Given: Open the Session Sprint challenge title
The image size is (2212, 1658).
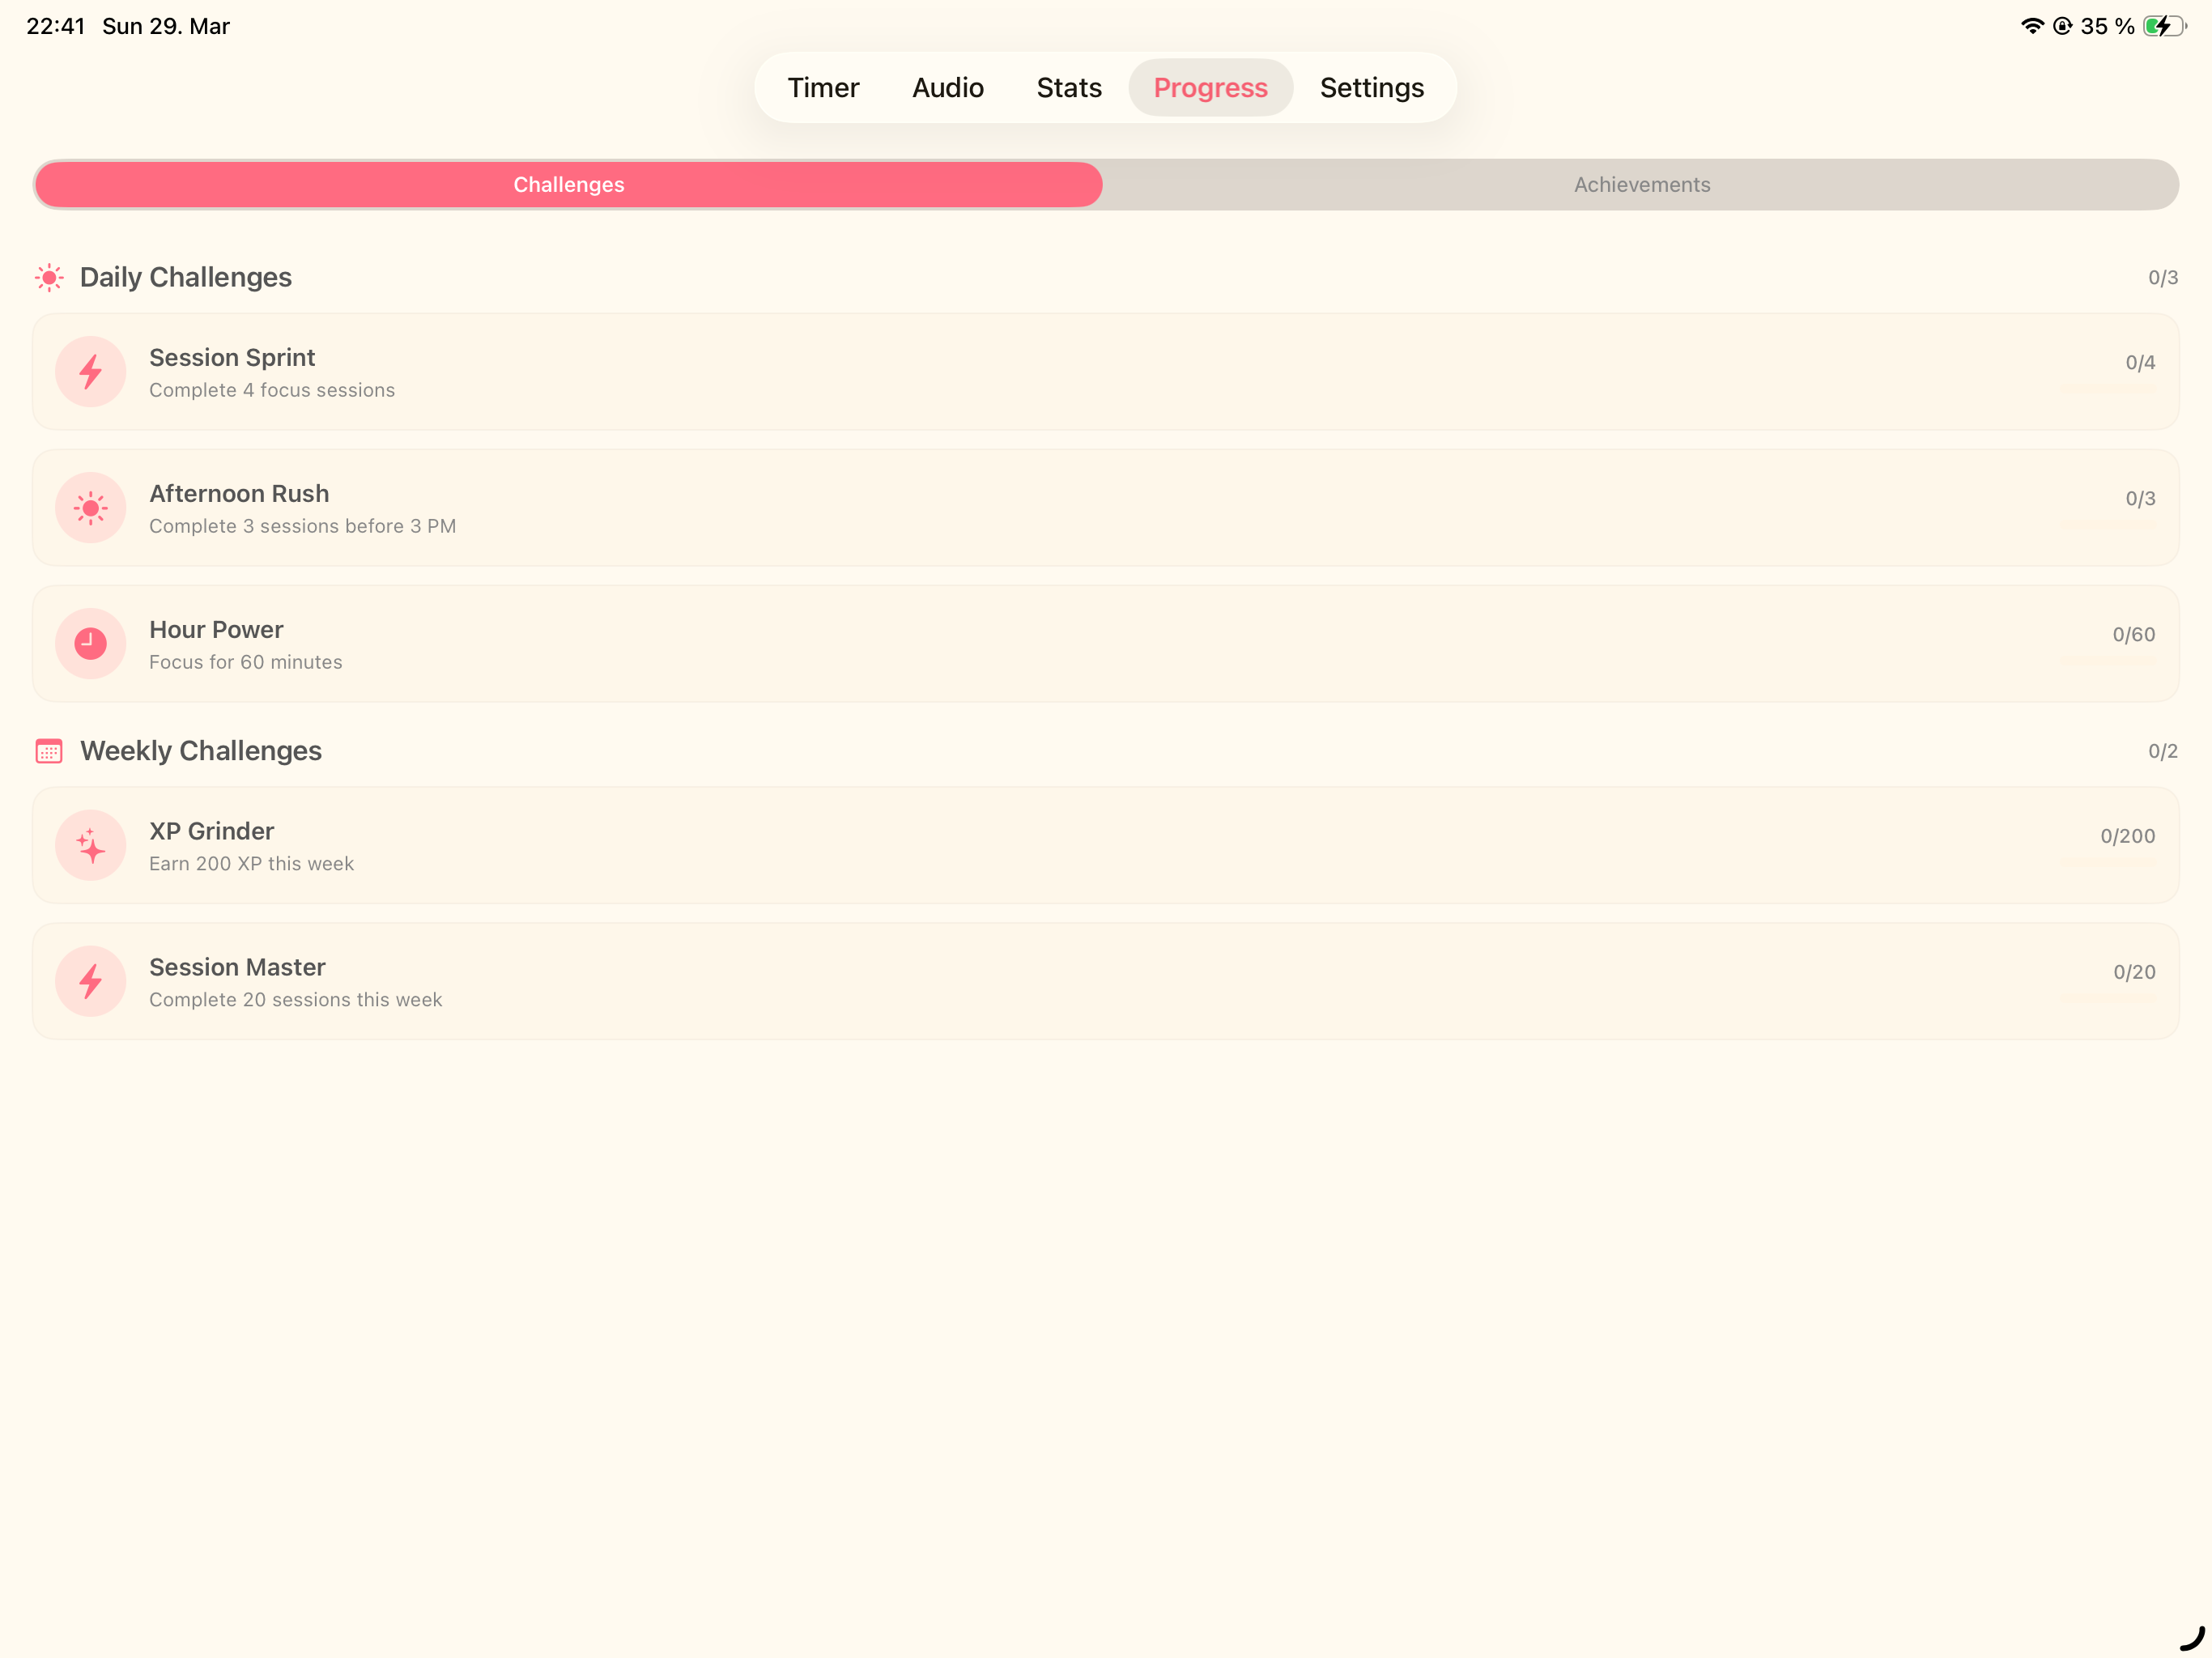Looking at the screenshot, I should click(232, 358).
